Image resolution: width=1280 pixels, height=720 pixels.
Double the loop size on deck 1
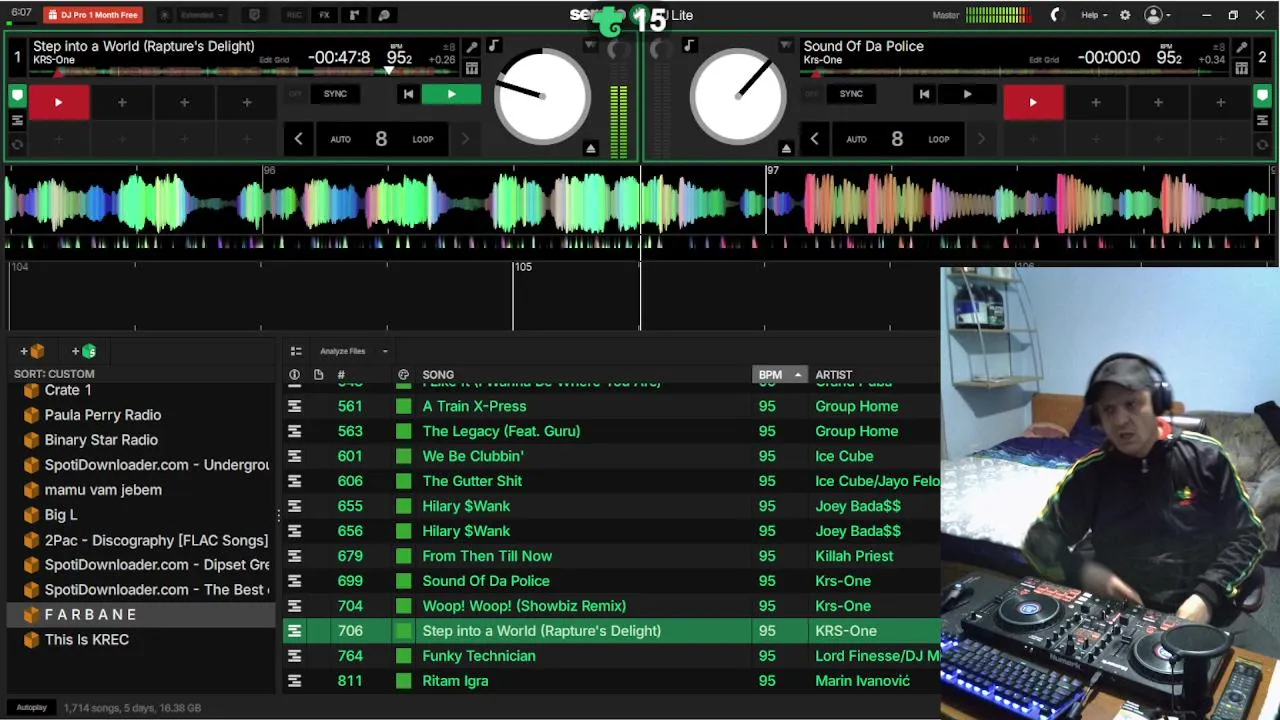click(x=465, y=139)
